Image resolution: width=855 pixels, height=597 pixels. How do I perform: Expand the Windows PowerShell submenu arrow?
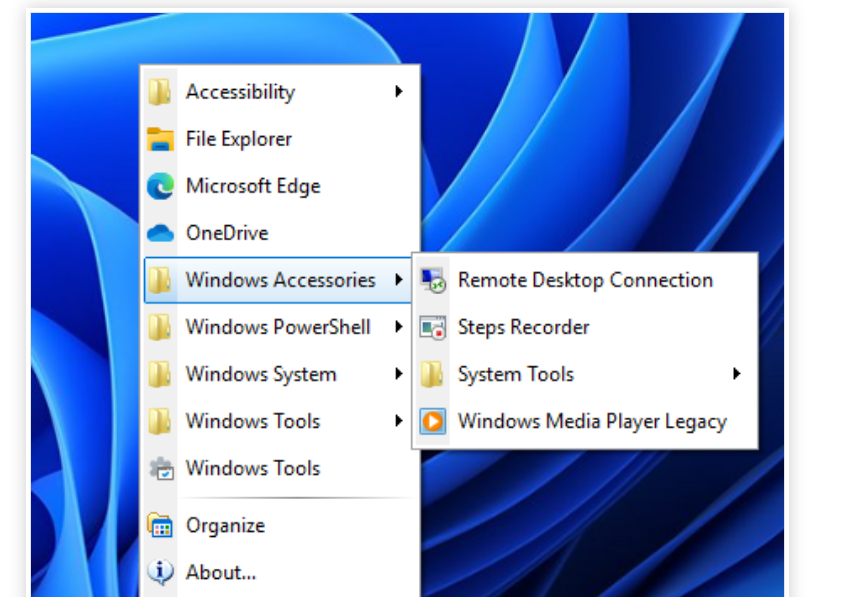click(398, 327)
